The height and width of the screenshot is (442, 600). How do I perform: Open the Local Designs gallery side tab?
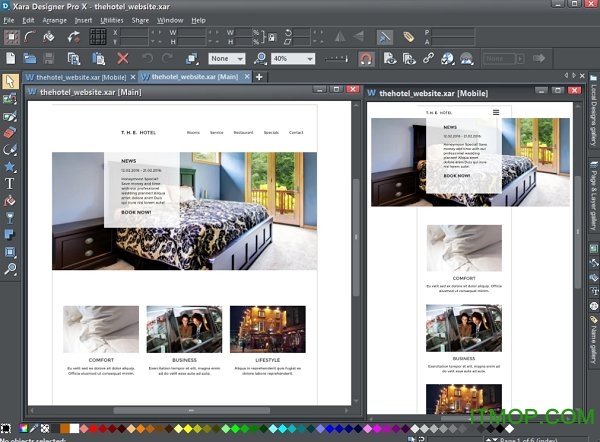point(593,112)
